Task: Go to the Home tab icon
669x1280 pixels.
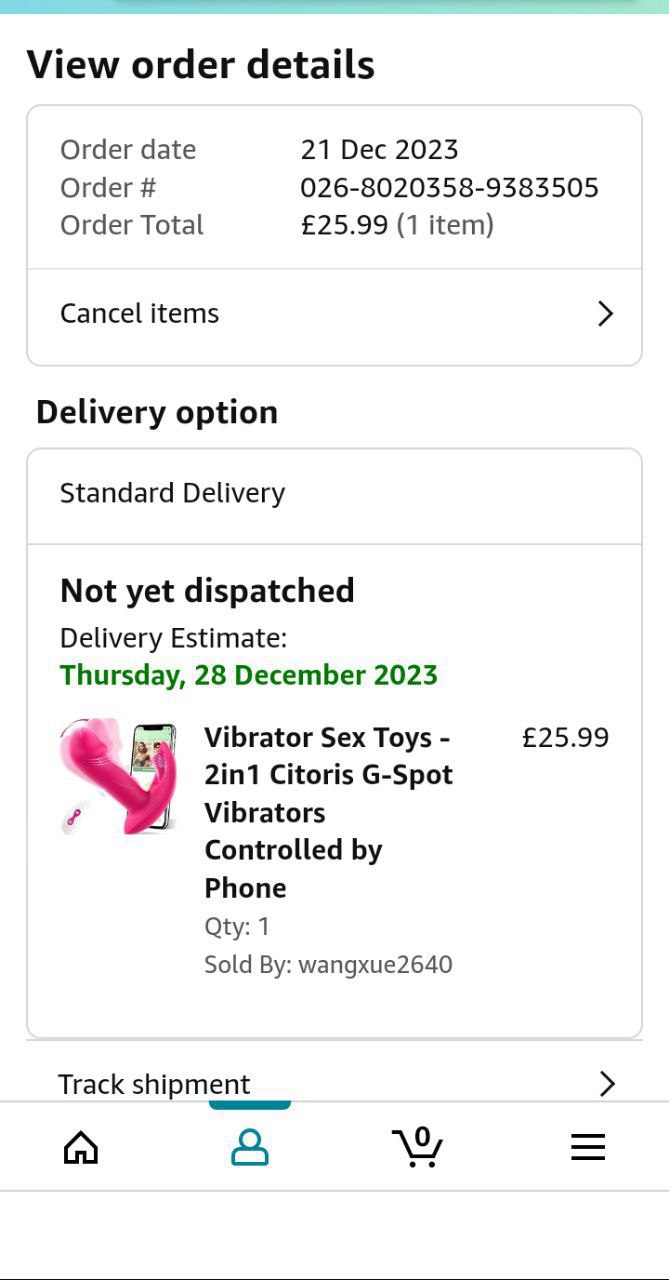Action: pos(81,1147)
